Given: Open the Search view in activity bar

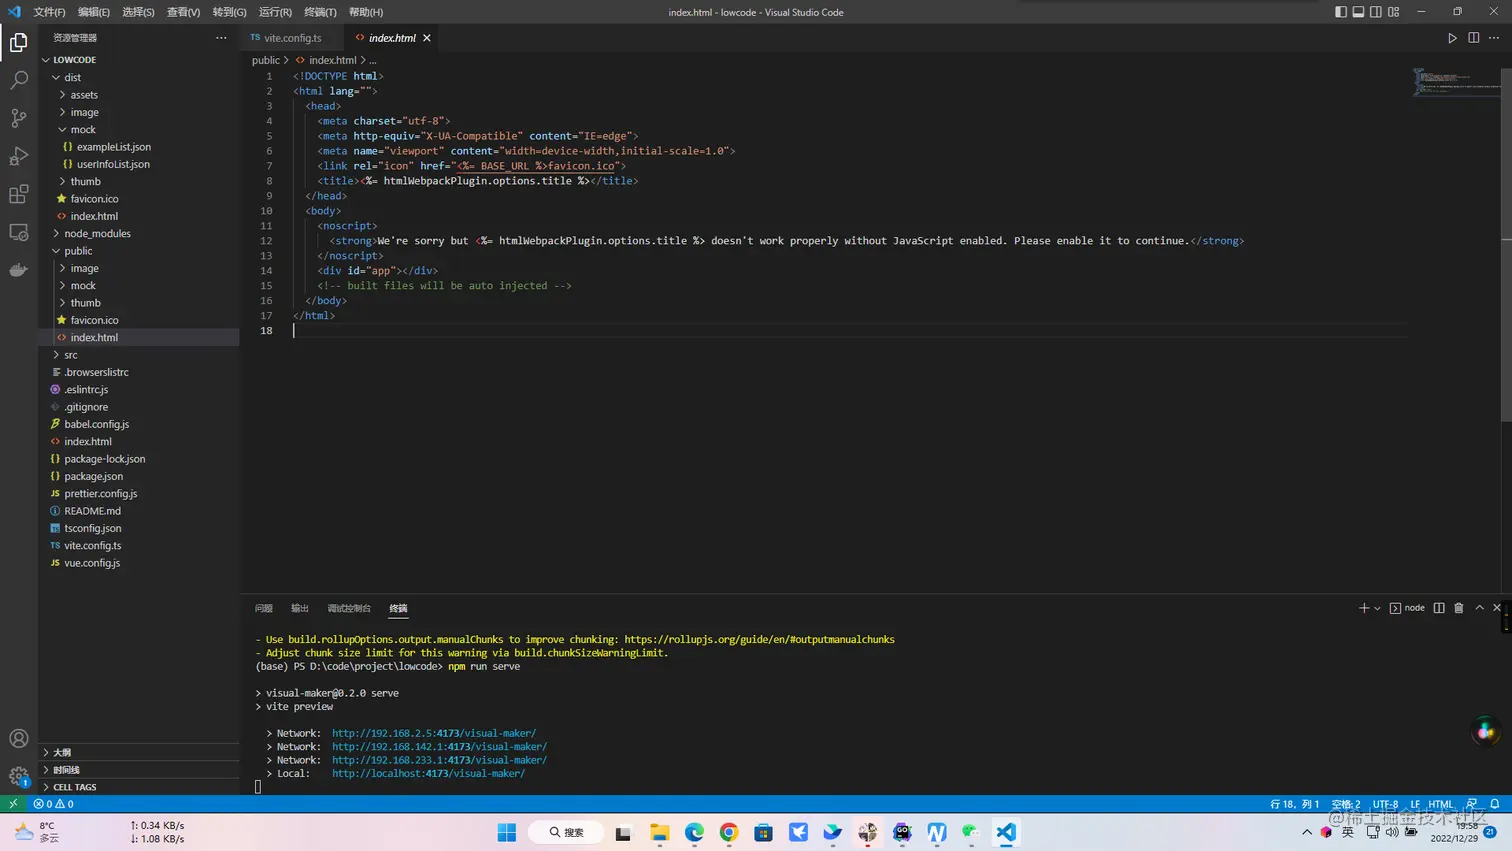Looking at the screenshot, I should pos(19,80).
